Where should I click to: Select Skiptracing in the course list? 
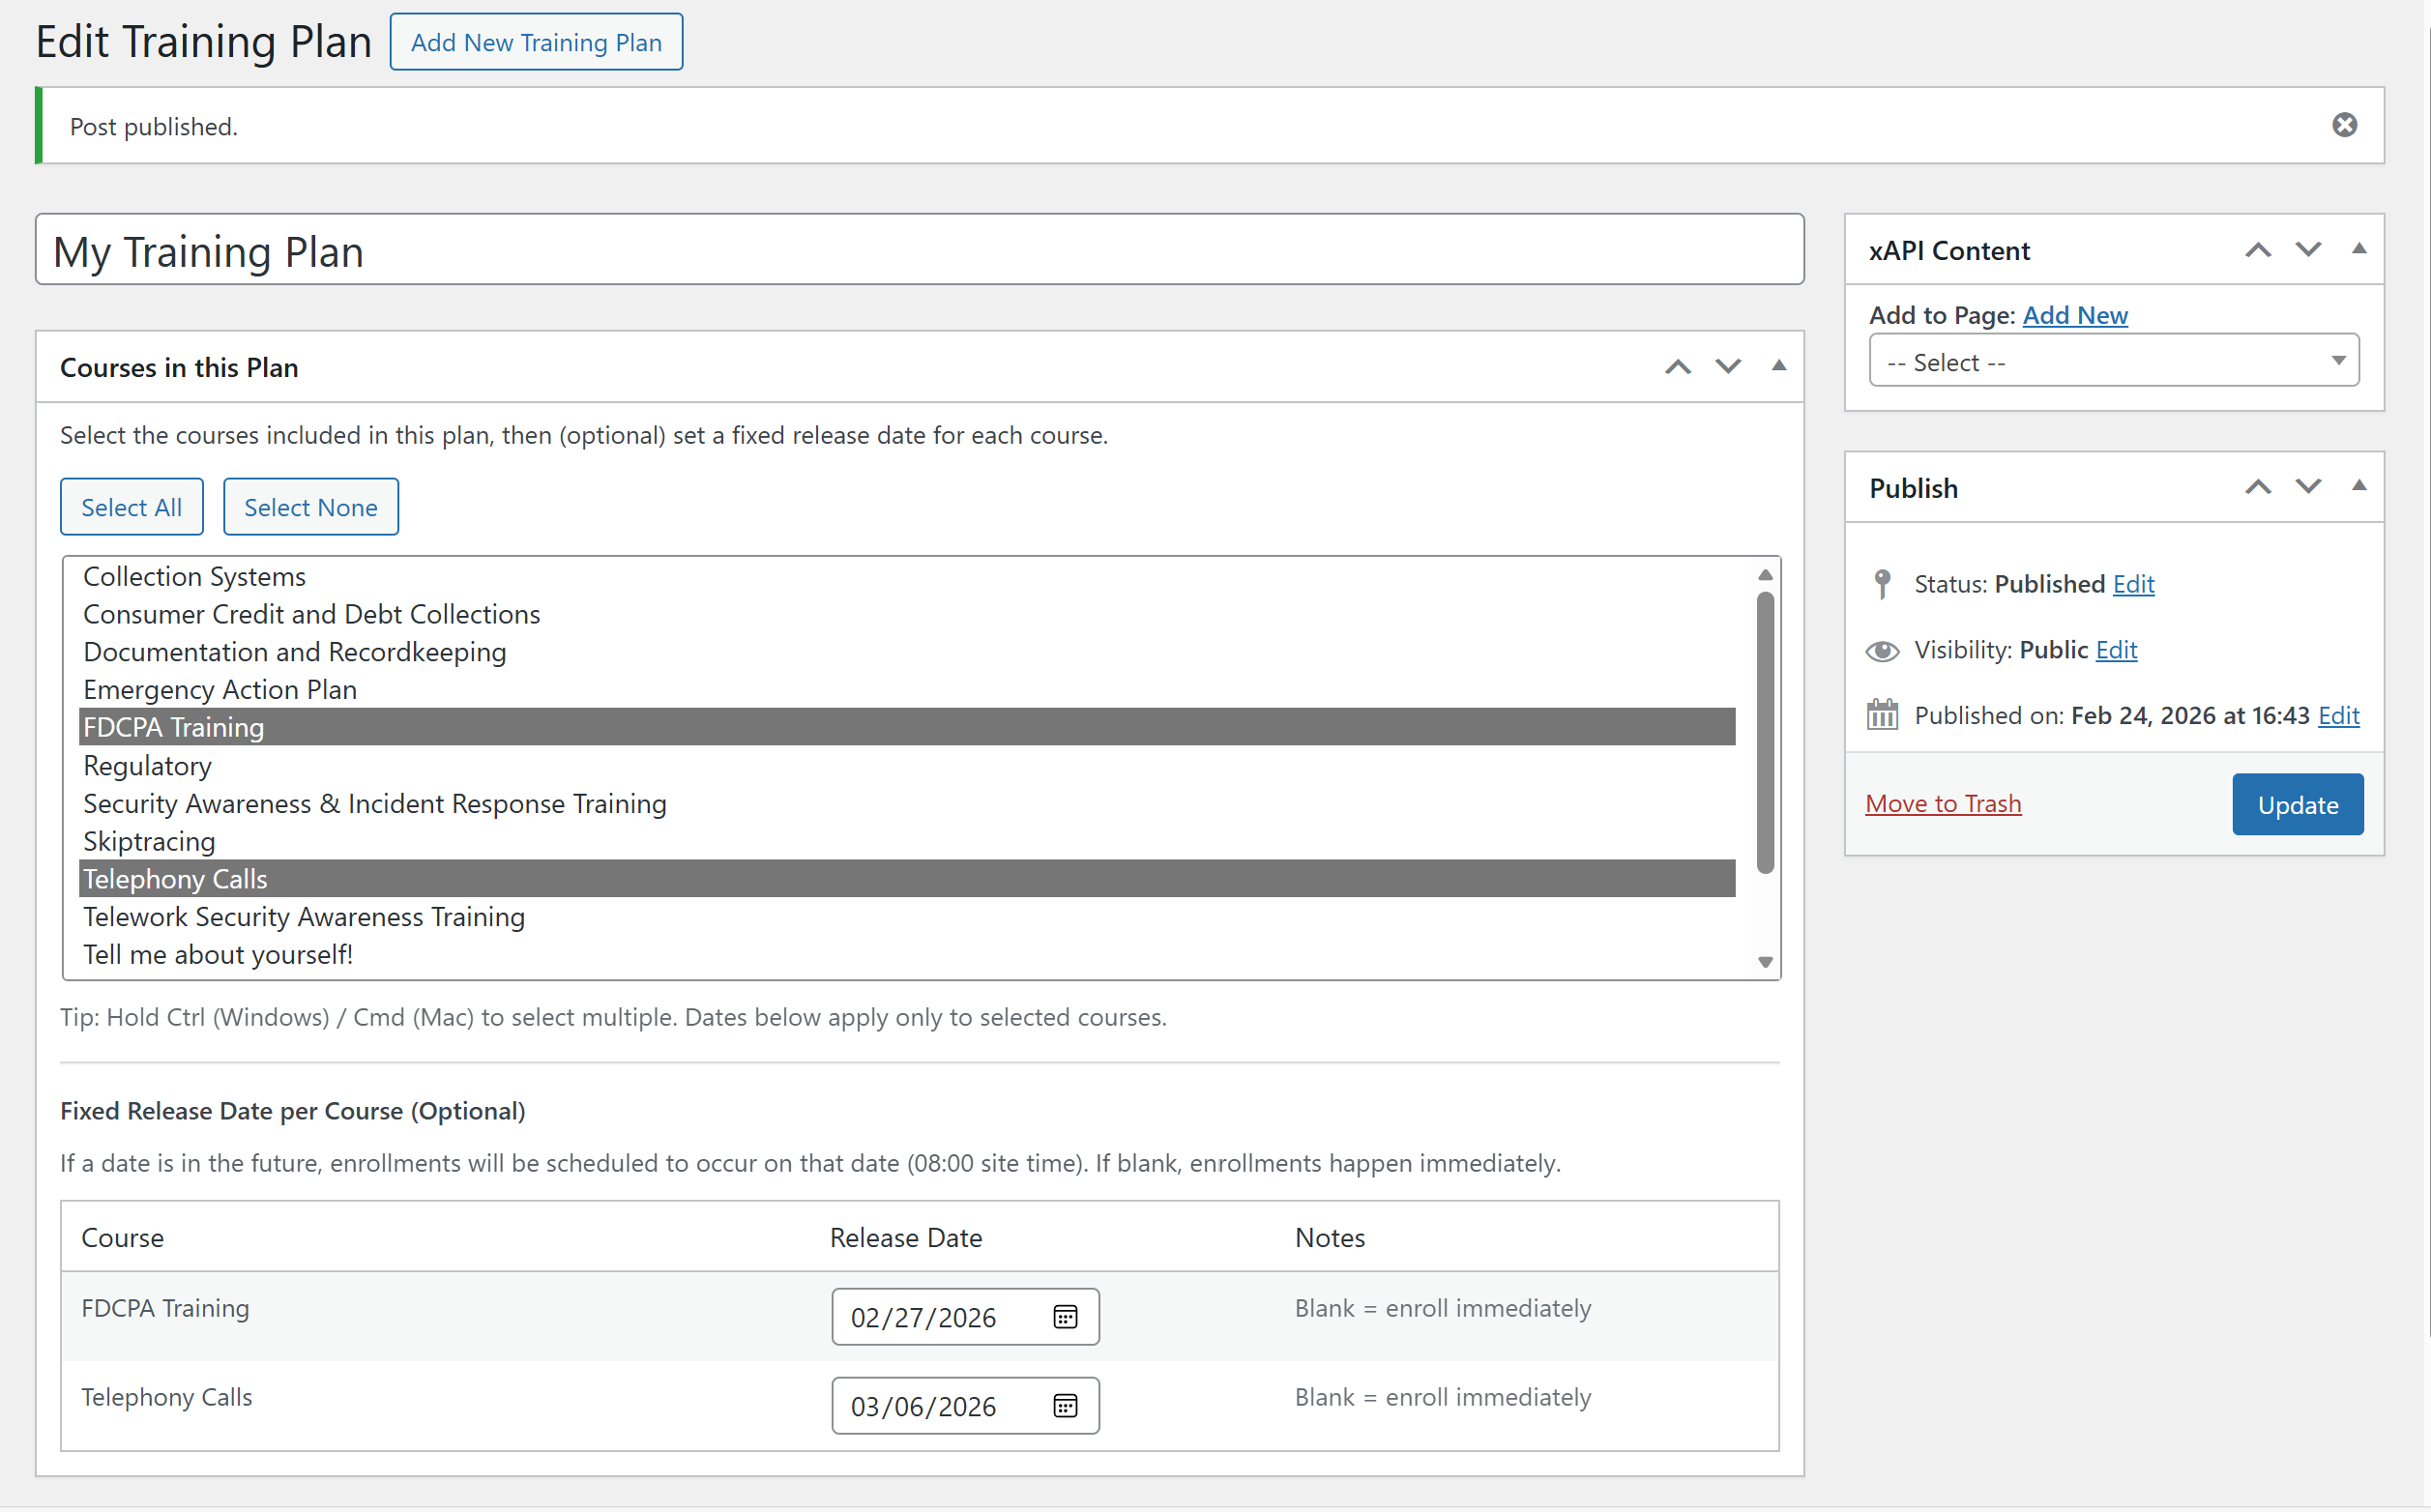[150, 841]
